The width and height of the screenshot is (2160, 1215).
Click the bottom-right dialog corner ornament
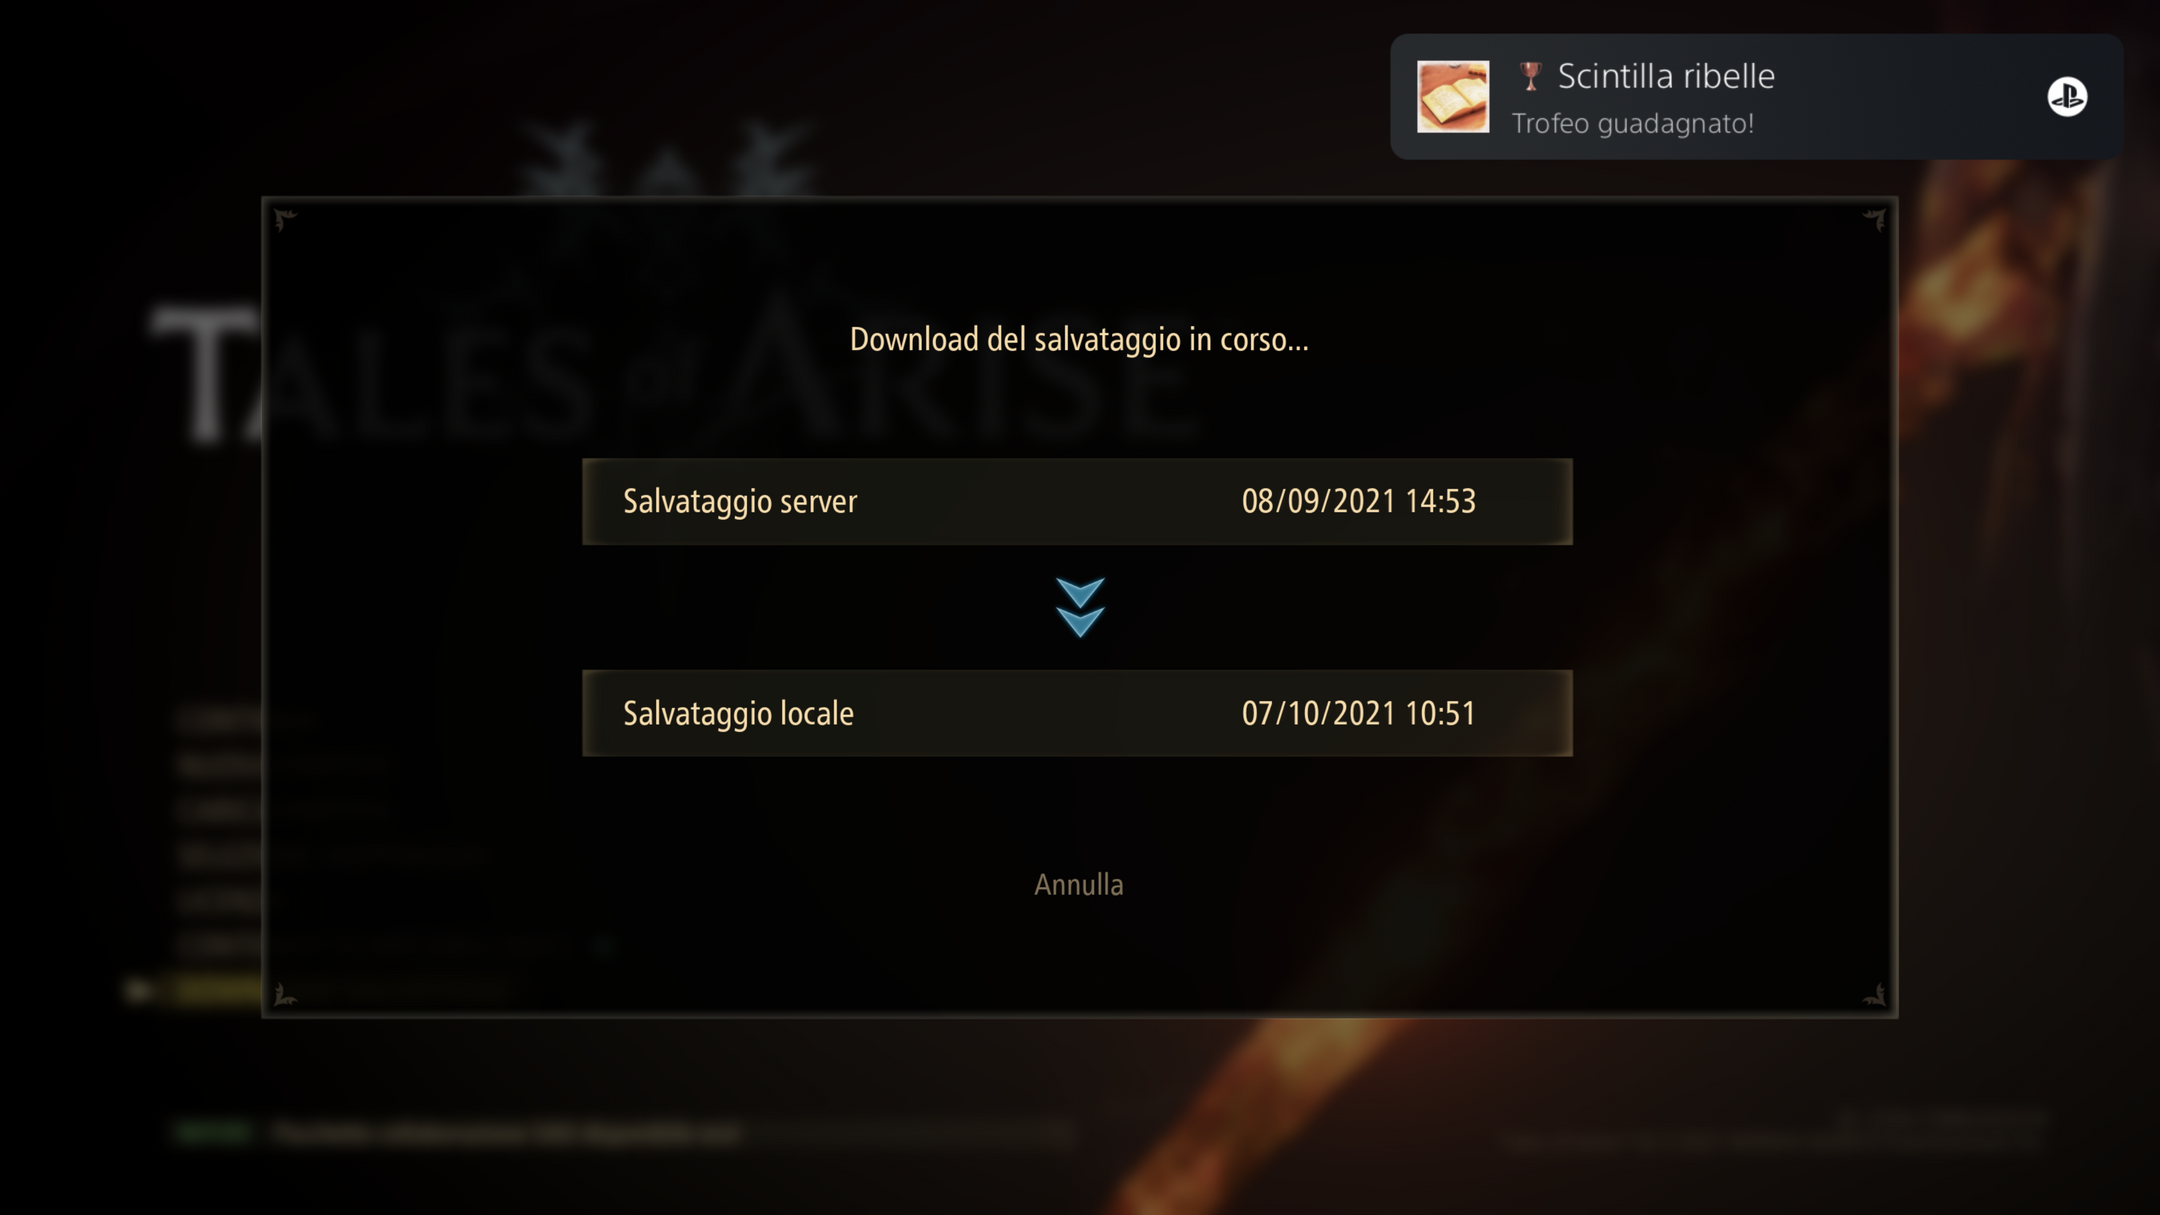[1874, 994]
